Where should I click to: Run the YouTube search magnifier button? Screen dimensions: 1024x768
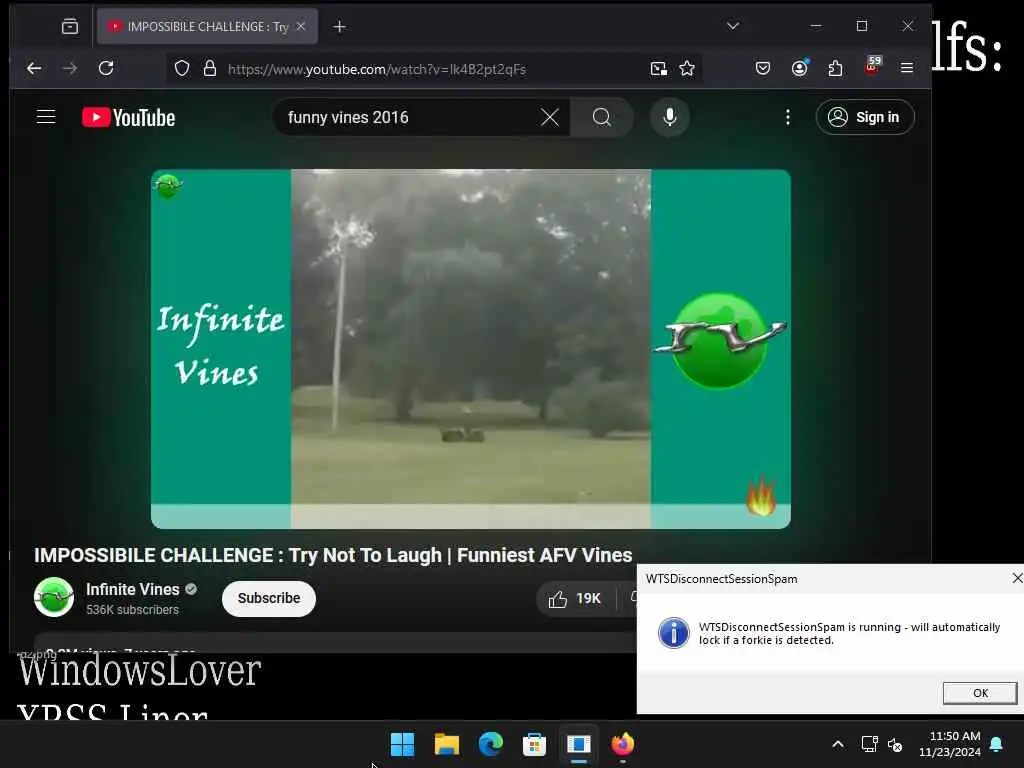click(x=601, y=118)
